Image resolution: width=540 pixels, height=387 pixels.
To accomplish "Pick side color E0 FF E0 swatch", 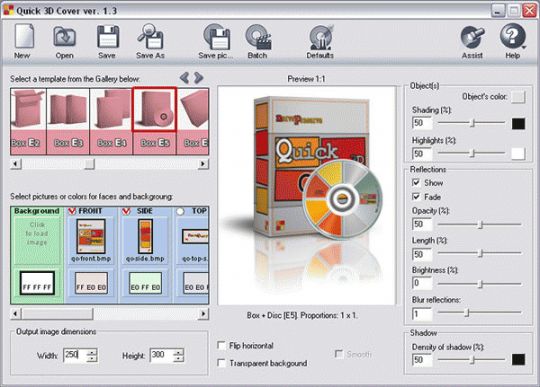I will [x=145, y=283].
